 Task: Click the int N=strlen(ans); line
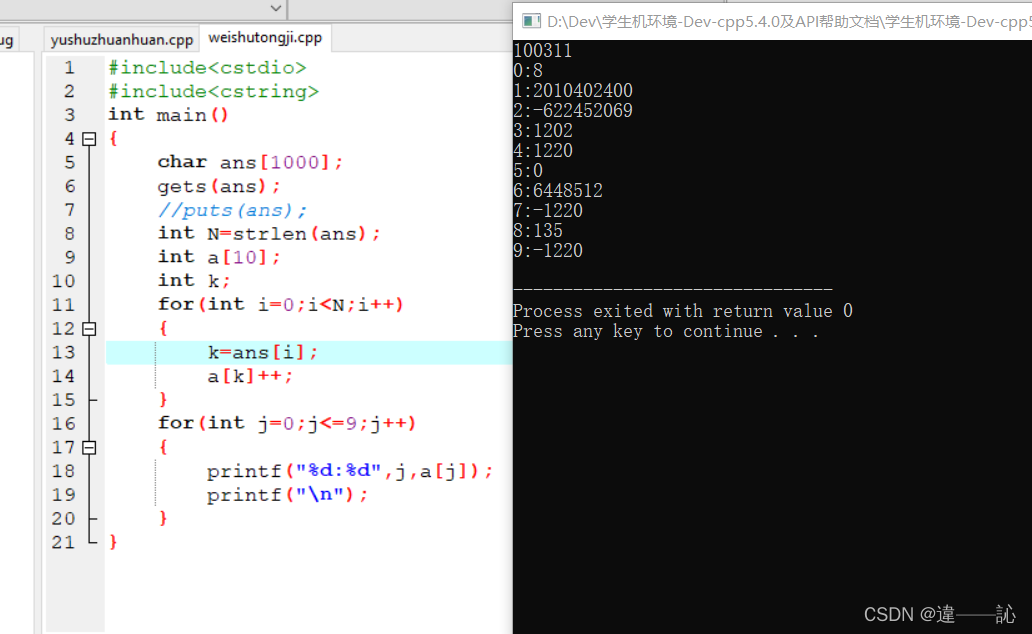pos(269,234)
